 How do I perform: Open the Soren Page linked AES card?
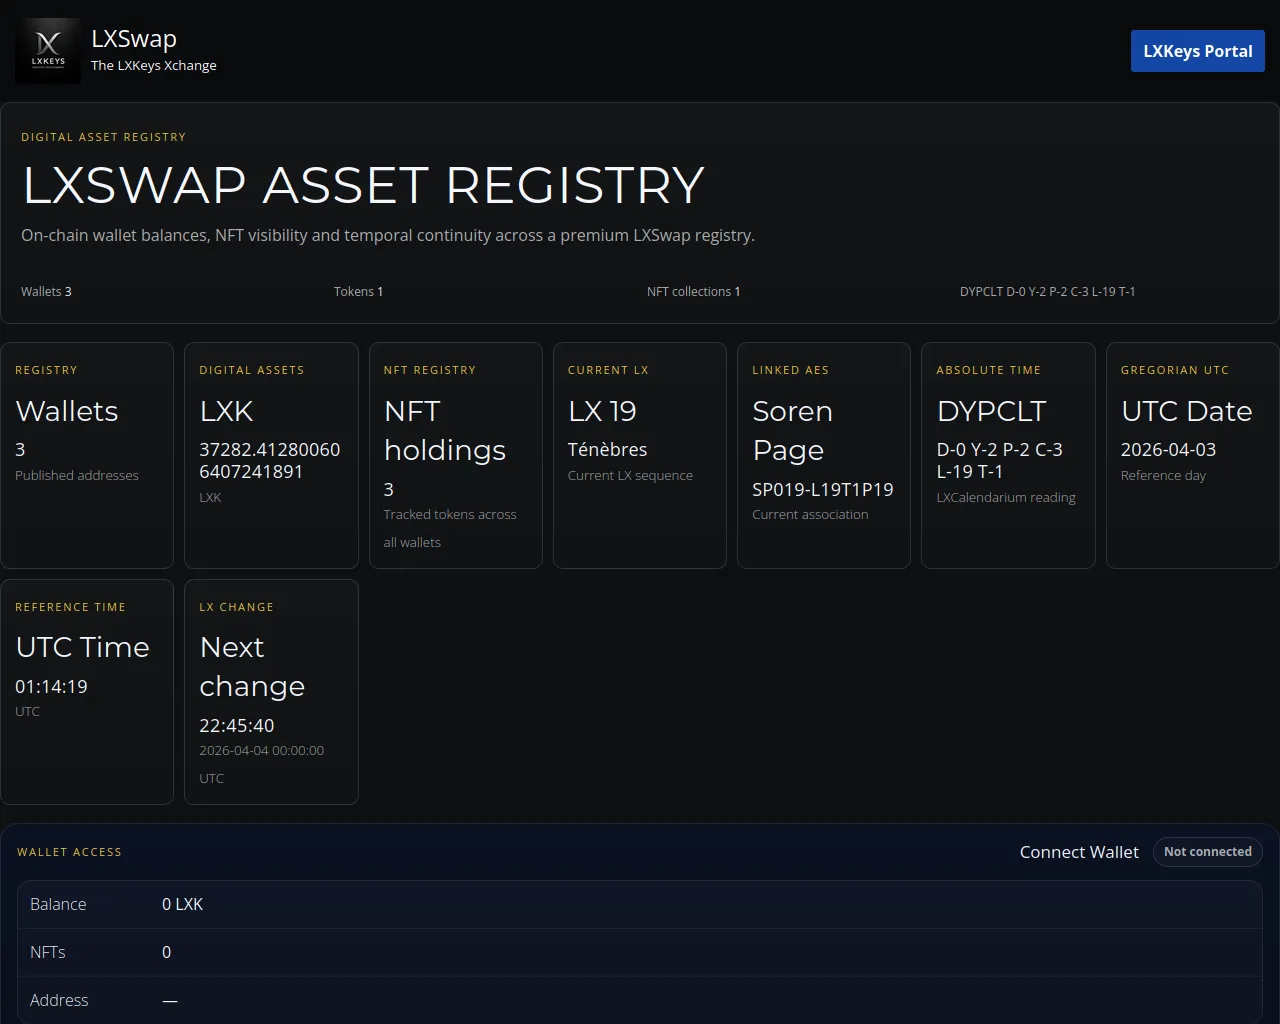pos(824,456)
